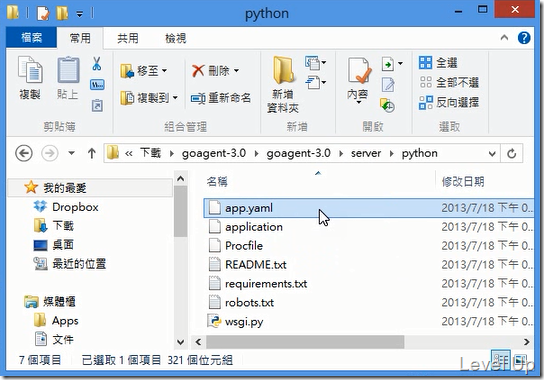Click the Up one level arrow
This screenshot has width=544, height=380.
tap(92, 153)
